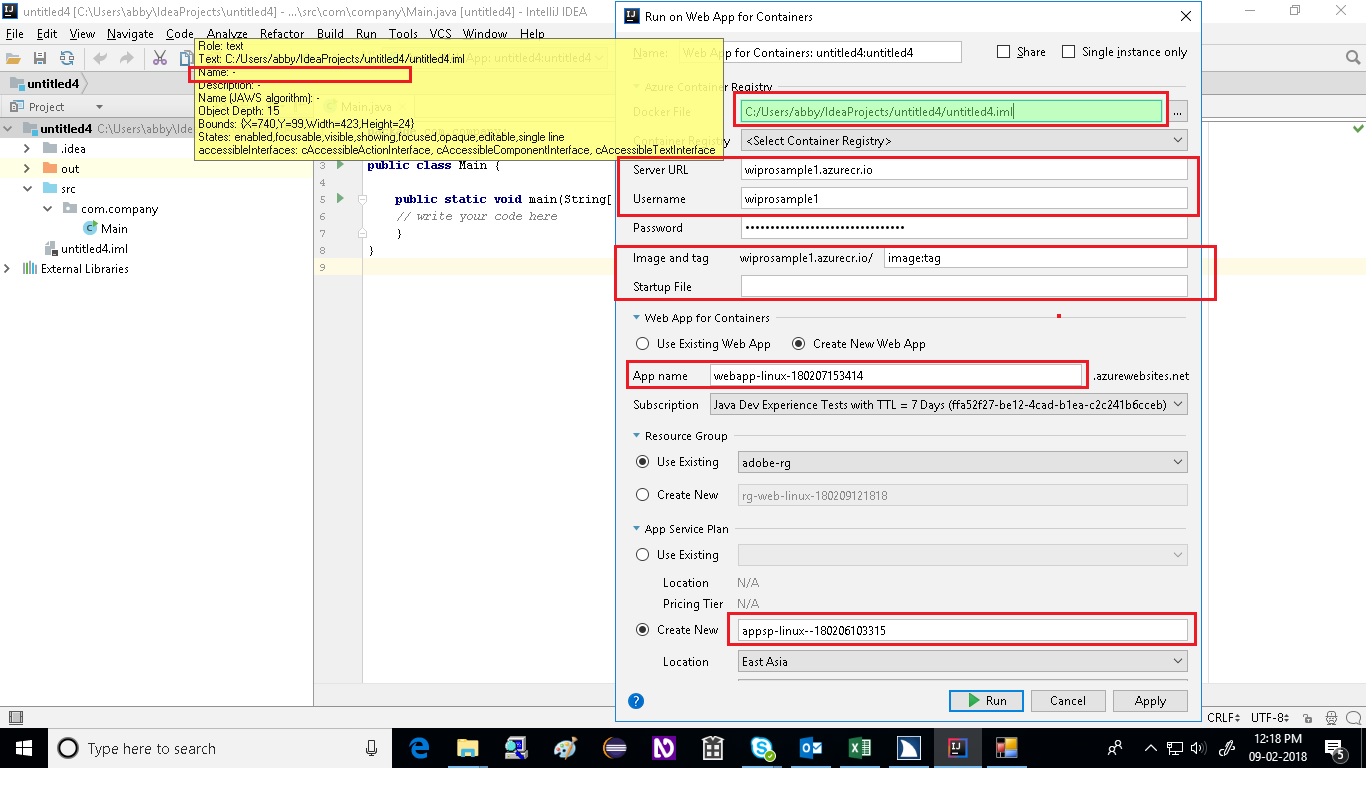The width and height of the screenshot is (1372, 804).
Task: Open the Build menu
Action: [x=330, y=33]
